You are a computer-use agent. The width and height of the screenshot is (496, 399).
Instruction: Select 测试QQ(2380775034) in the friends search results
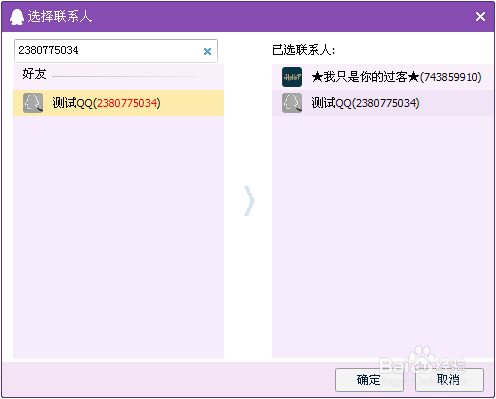tap(118, 103)
